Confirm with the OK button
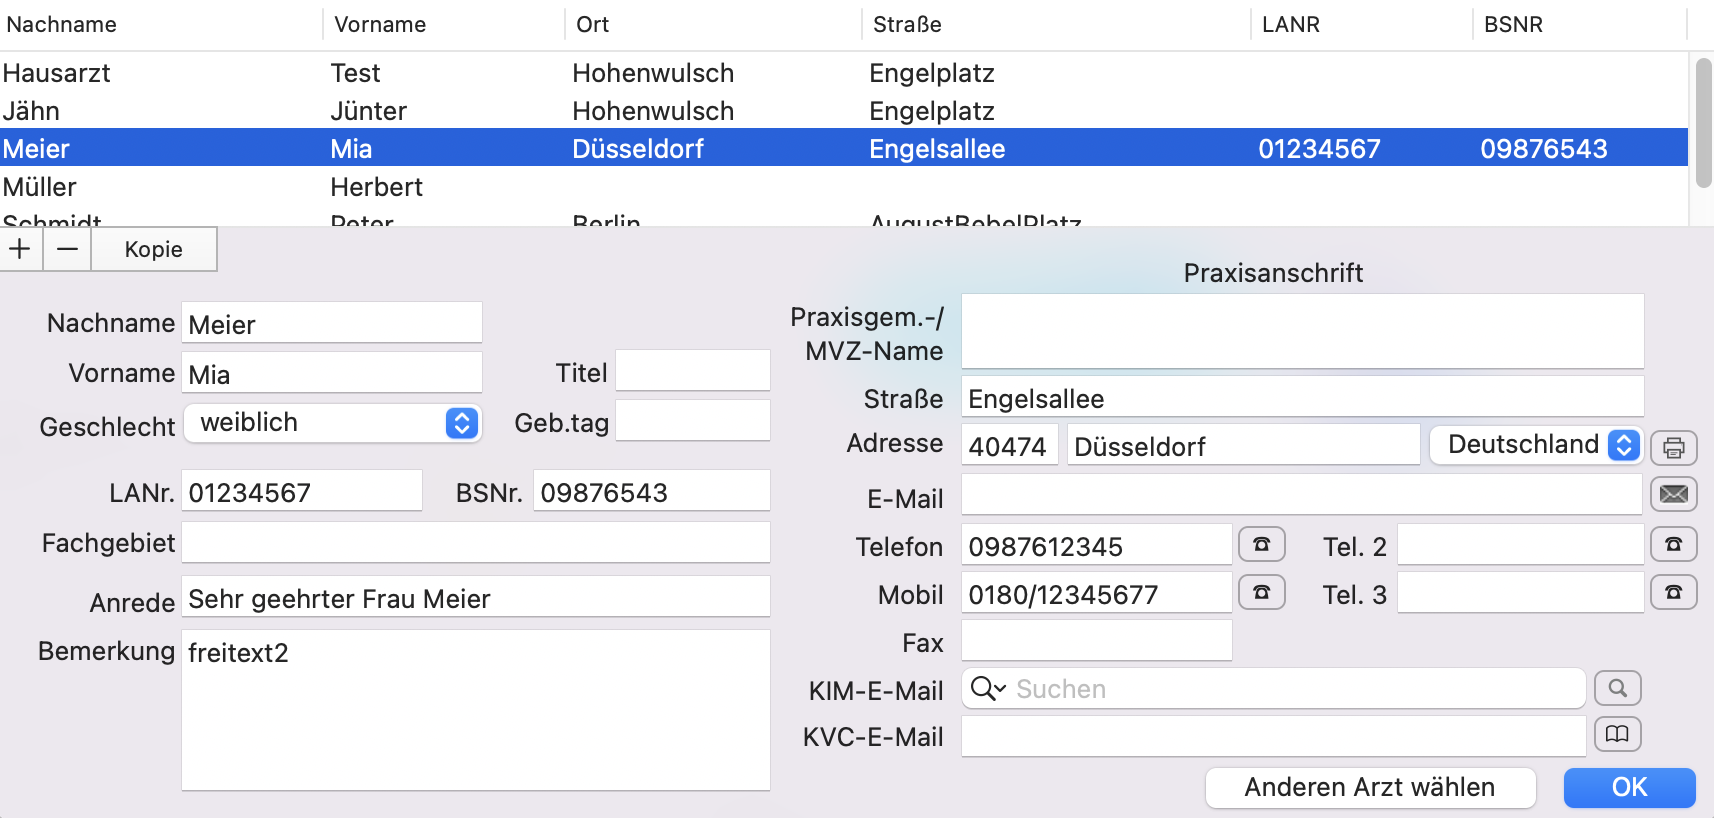The width and height of the screenshot is (1714, 818). point(1629,787)
